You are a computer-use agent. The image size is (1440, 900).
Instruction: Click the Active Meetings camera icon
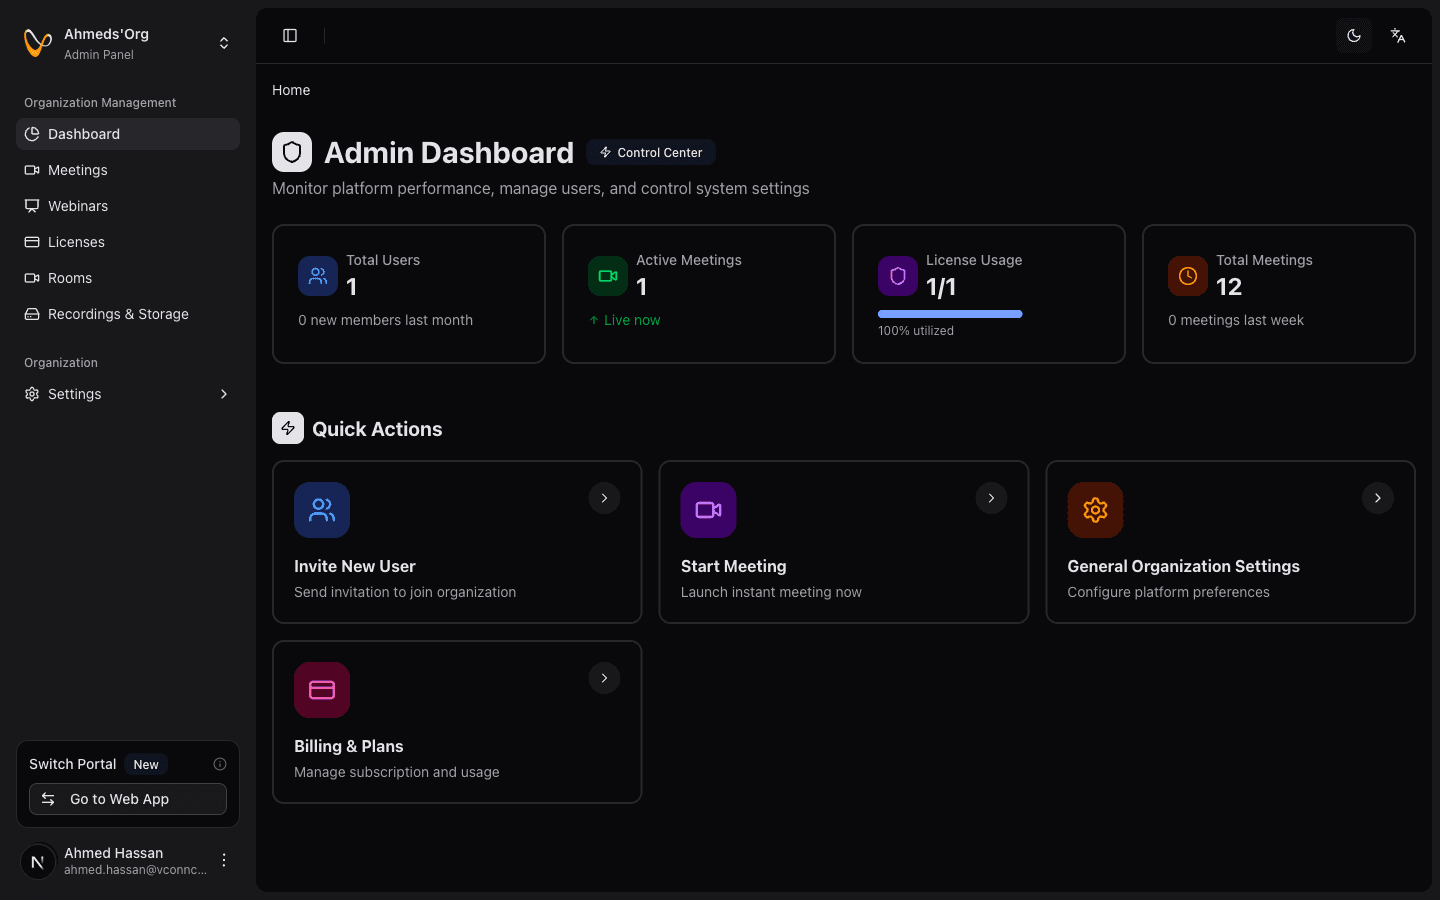[x=608, y=276]
